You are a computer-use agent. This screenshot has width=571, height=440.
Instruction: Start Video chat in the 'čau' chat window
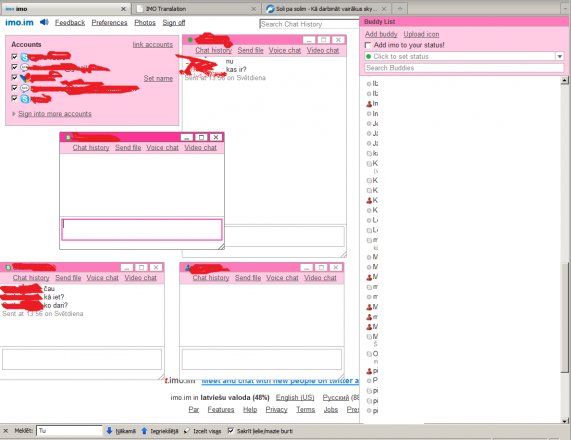coord(141,278)
